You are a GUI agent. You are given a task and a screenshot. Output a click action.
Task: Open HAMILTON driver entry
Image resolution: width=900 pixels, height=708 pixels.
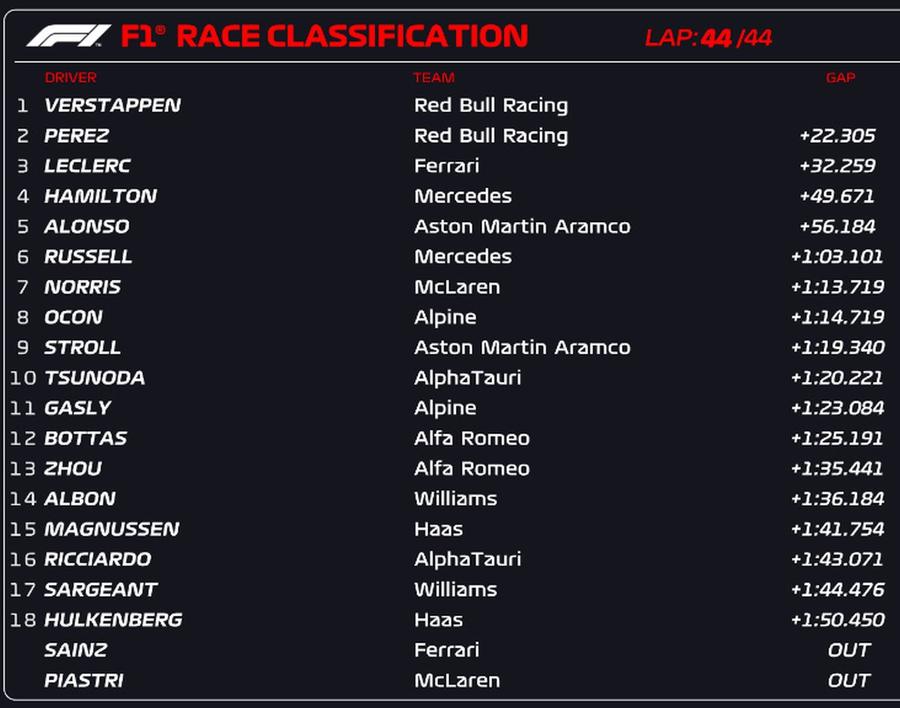tap(100, 196)
